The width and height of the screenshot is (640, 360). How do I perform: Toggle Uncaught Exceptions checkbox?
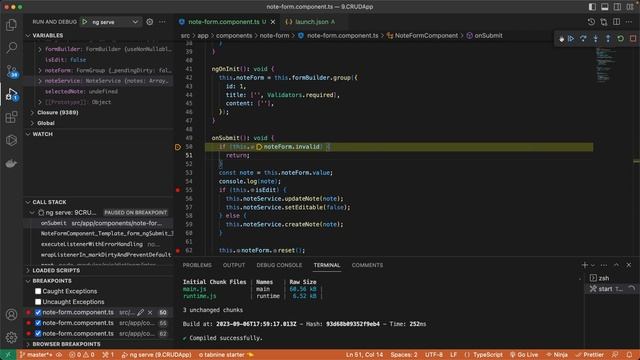(38, 302)
